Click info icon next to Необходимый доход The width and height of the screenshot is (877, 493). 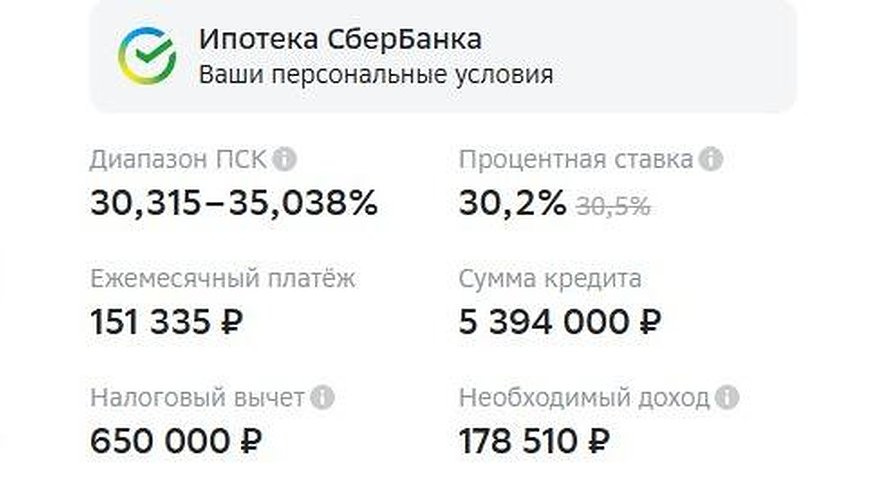727,398
